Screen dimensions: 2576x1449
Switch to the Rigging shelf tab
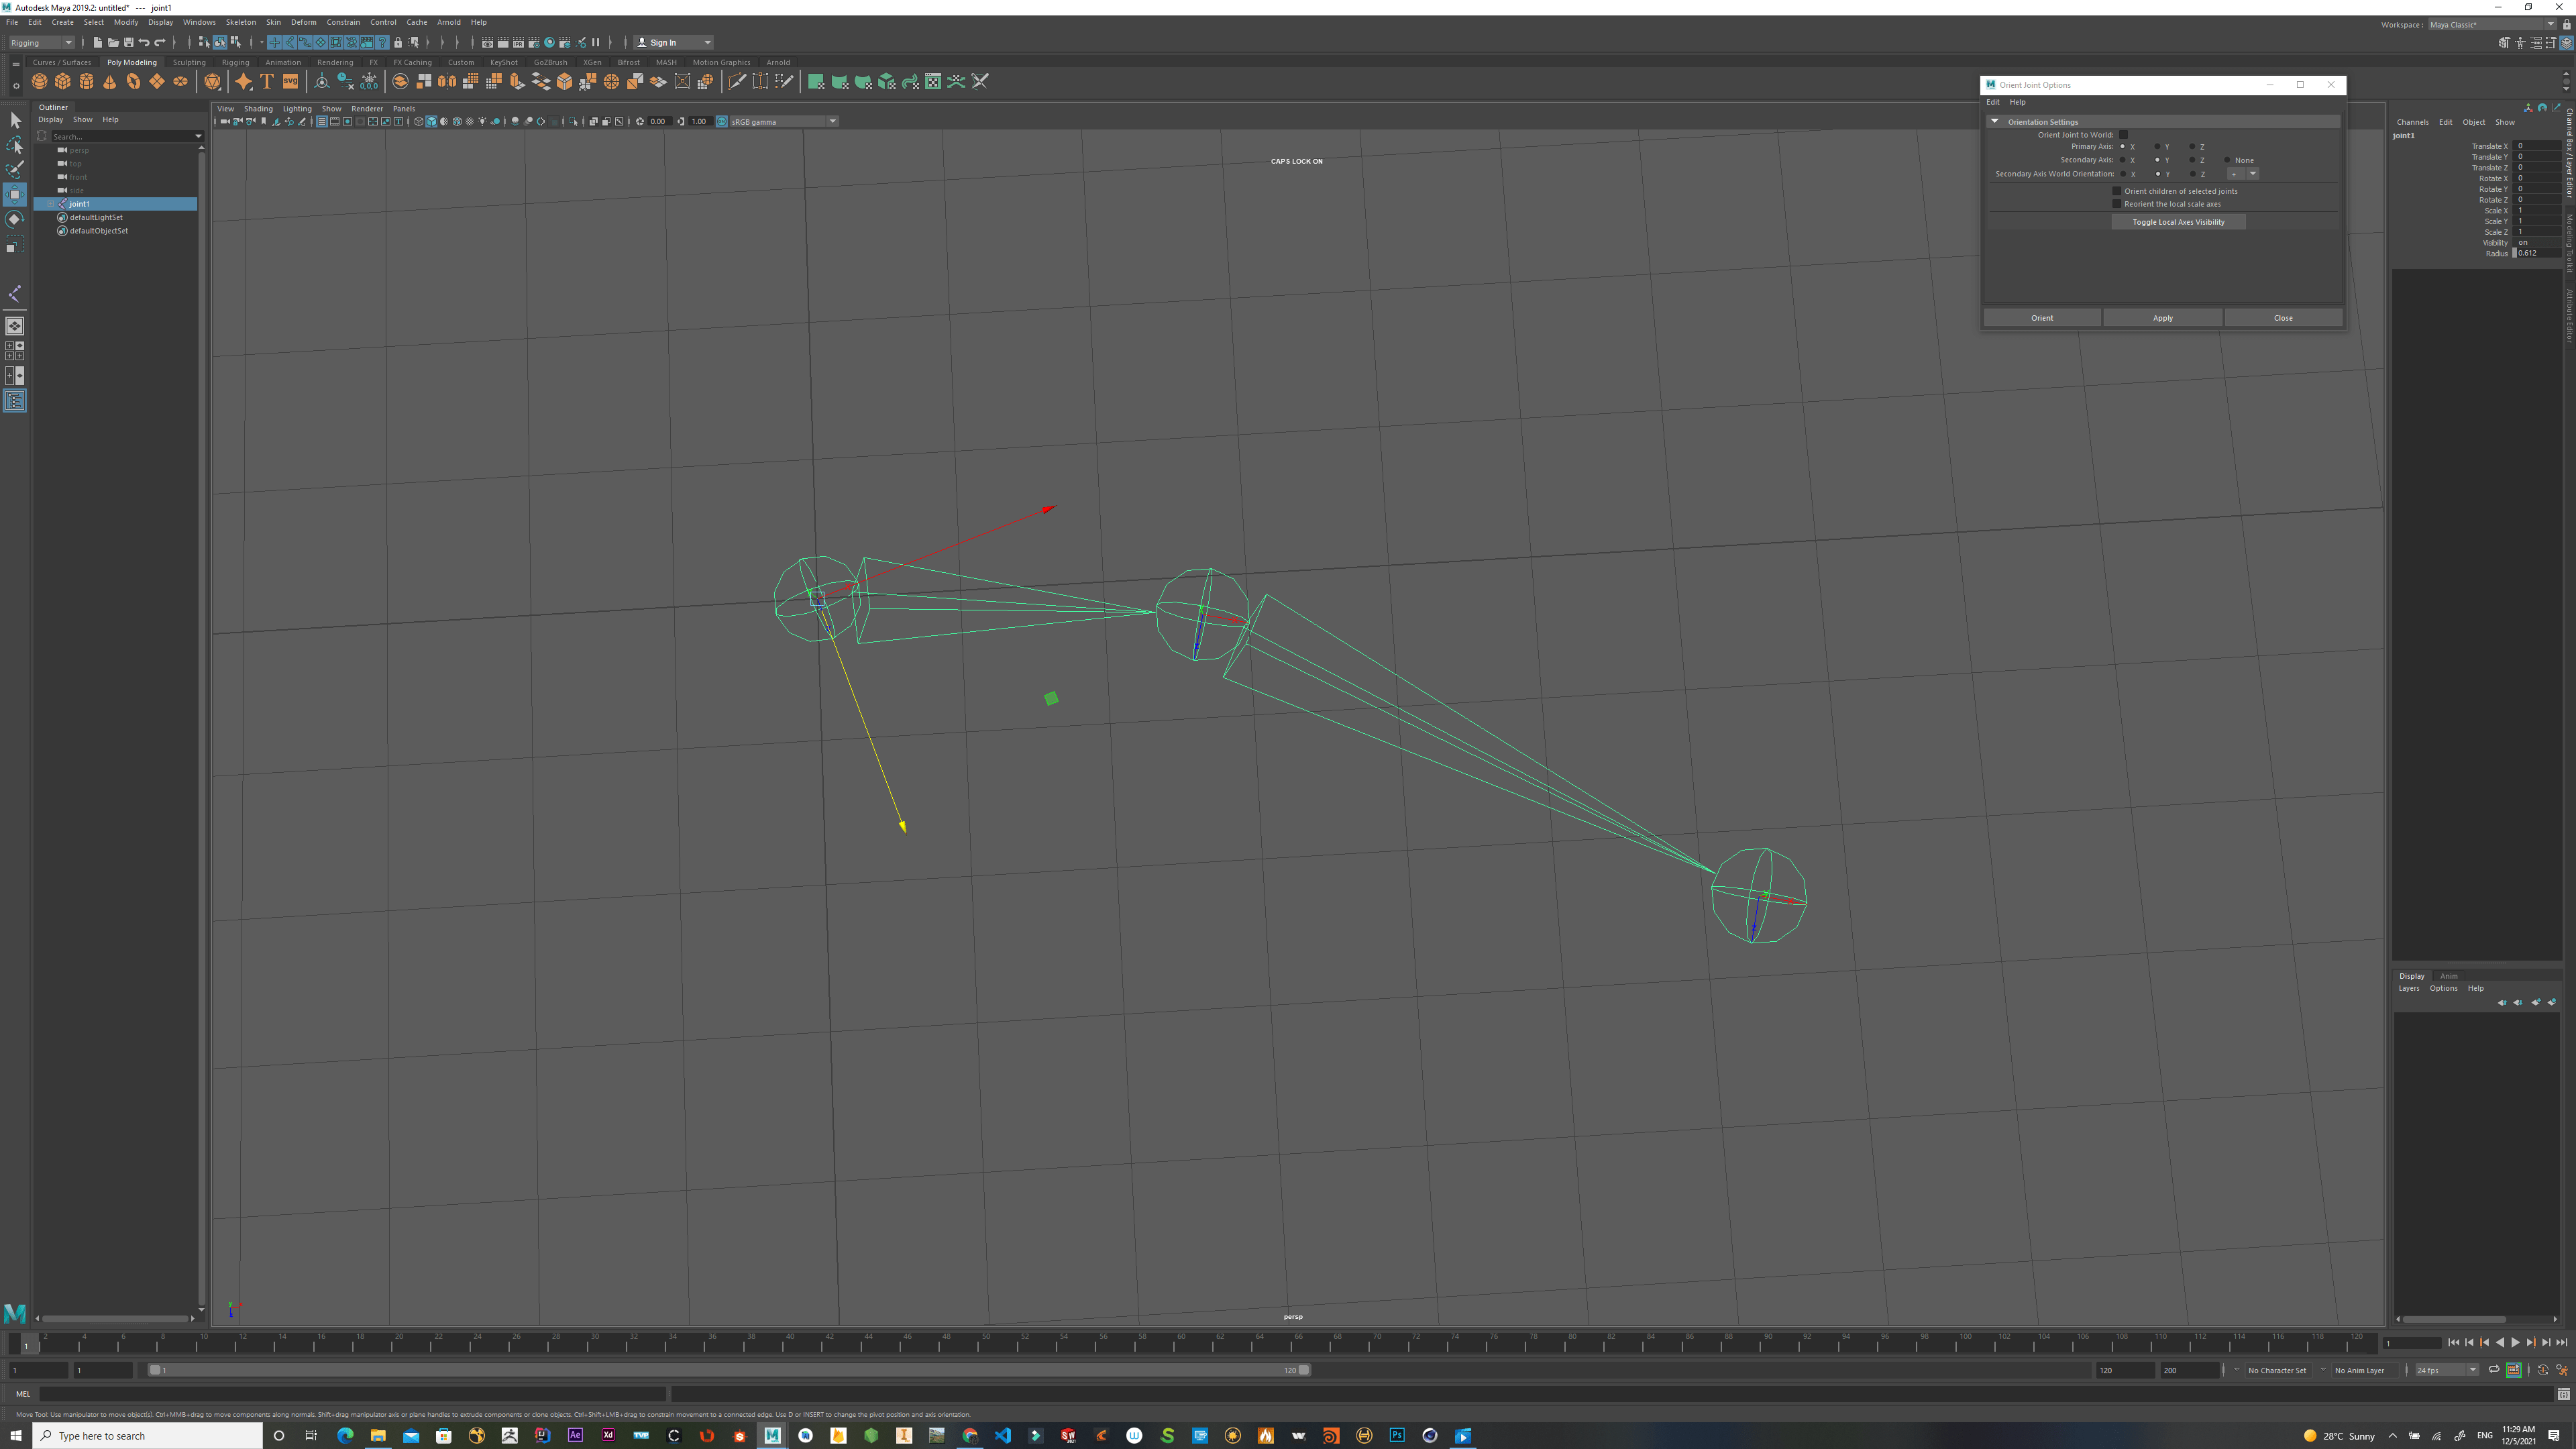[x=236, y=62]
